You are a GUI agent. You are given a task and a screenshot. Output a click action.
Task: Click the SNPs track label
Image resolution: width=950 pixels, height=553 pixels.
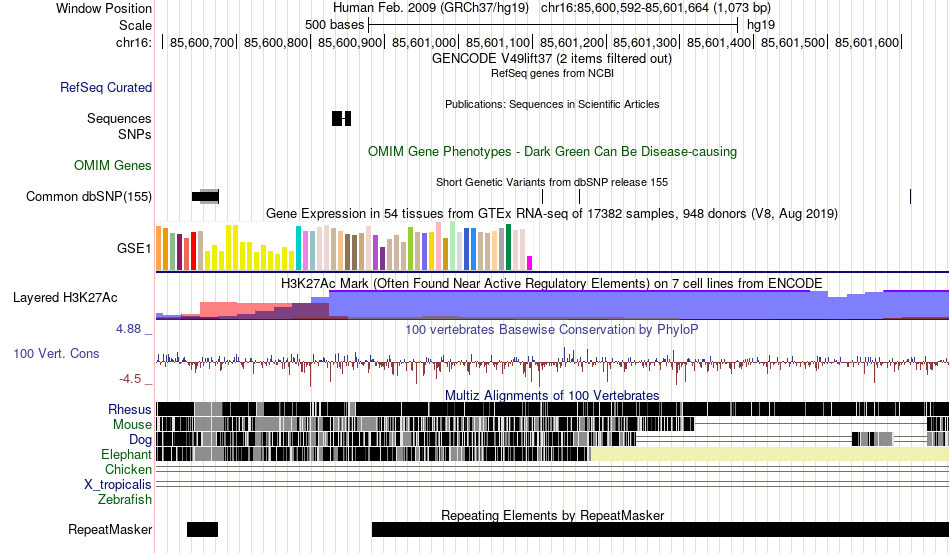point(135,134)
